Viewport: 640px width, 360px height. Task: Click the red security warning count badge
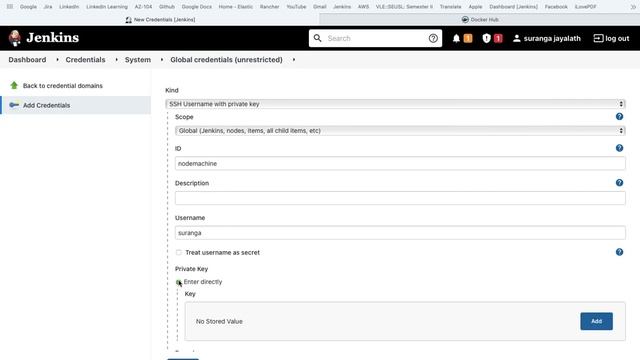(498, 38)
